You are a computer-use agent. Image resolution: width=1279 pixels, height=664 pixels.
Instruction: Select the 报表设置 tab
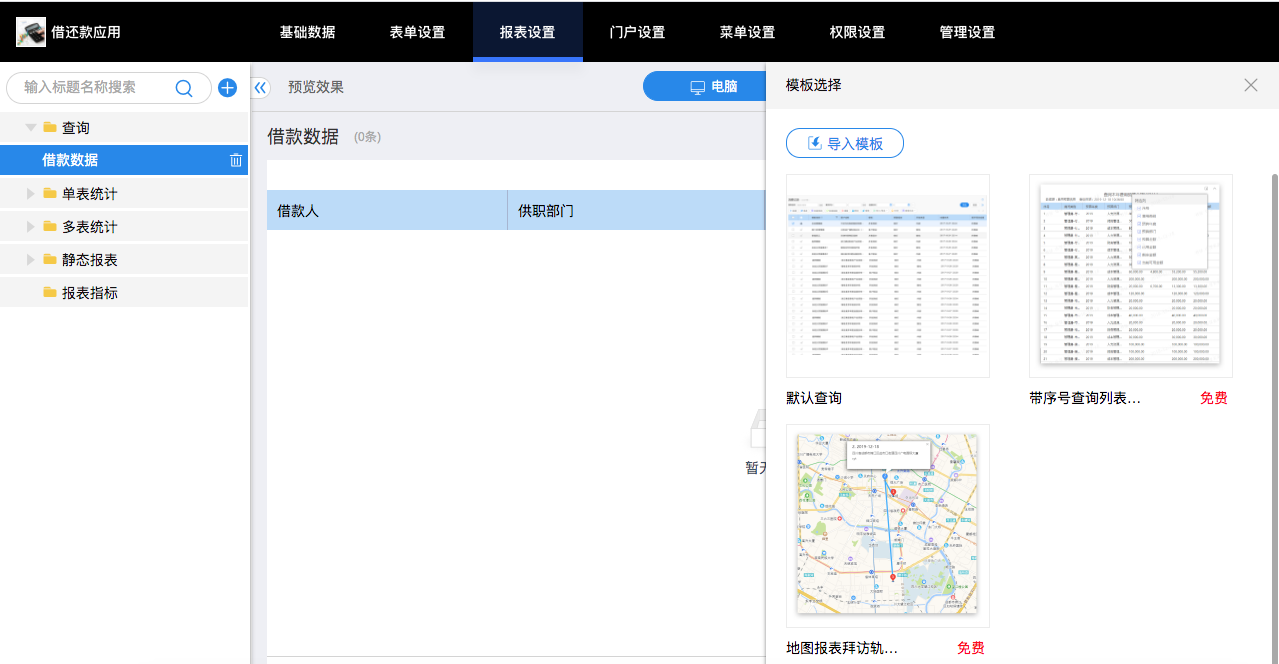click(x=527, y=32)
